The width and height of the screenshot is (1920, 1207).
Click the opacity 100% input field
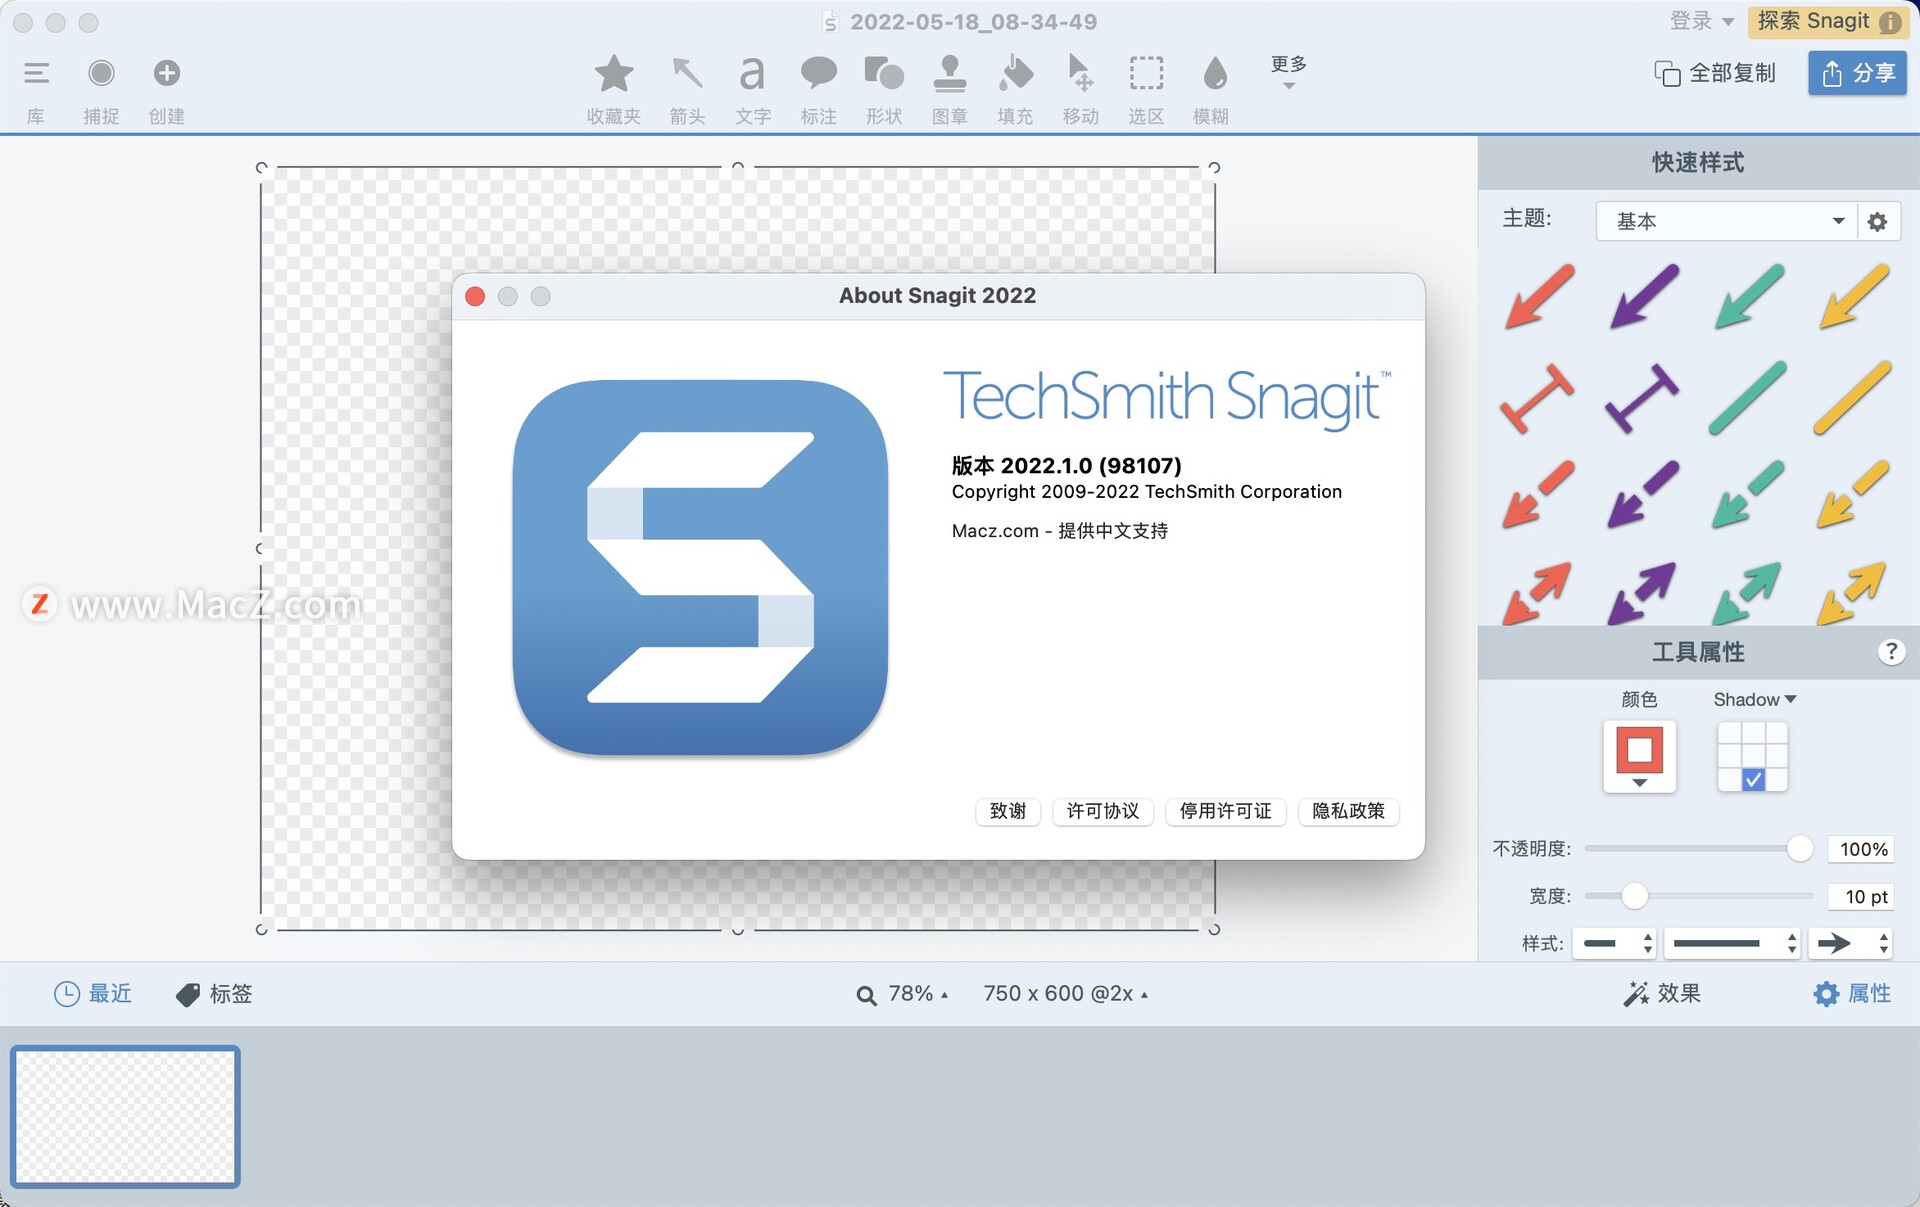coord(1863,849)
